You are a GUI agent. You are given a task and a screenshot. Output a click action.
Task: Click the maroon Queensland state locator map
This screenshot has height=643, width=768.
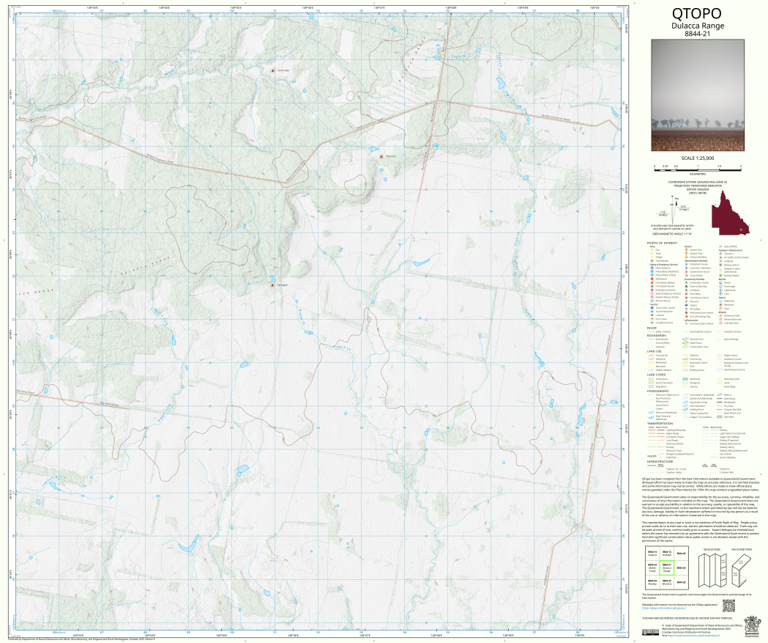tap(730, 214)
